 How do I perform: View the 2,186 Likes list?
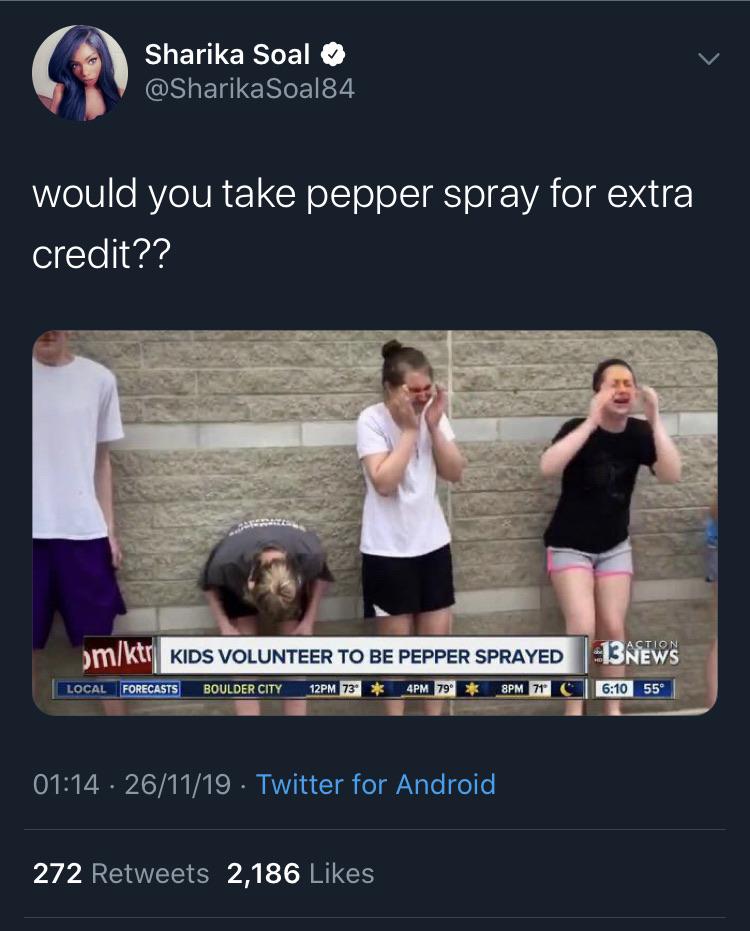[x=300, y=873]
